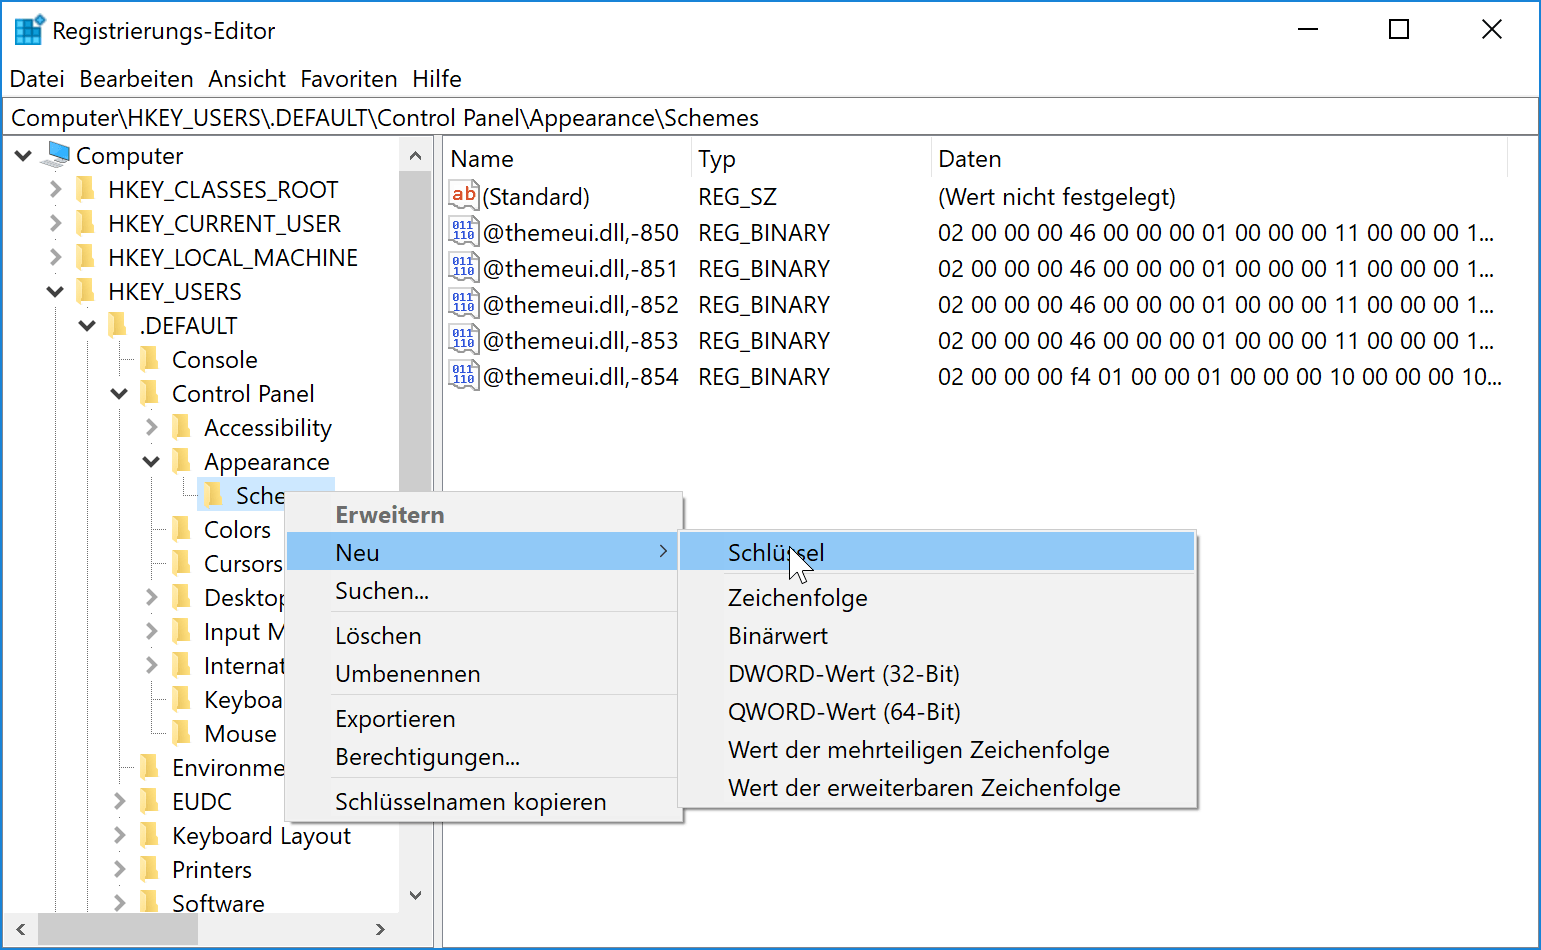Click the Mouse folder icon
Image resolution: width=1541 pixels, height=950 pixels.
pyautogui.click(x=183, y=733)
